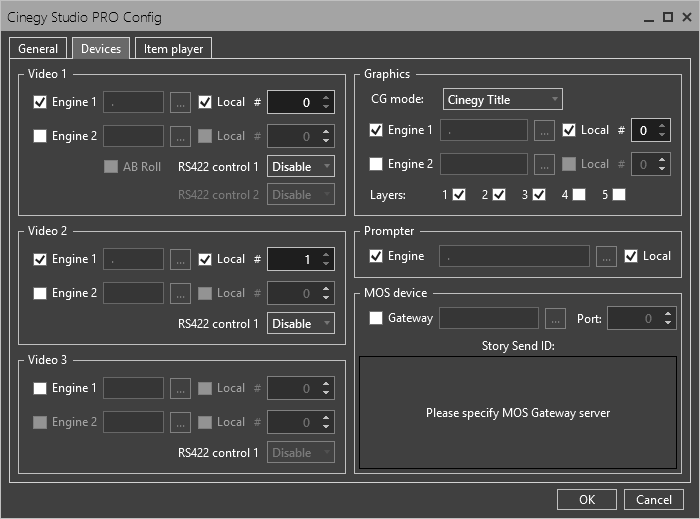Open Video 1 RS422 control 1 dropdown

pos(301,166)
